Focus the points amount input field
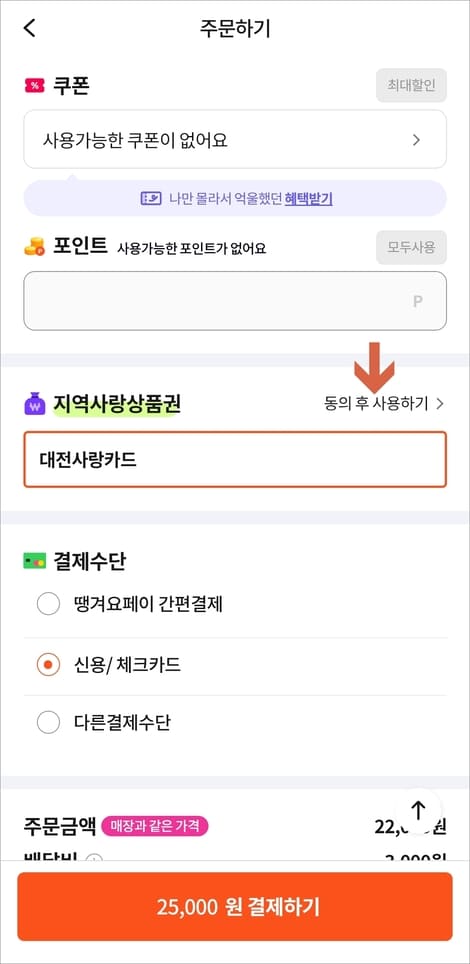Viewport: 470px width, 964px height. (235, 301)
